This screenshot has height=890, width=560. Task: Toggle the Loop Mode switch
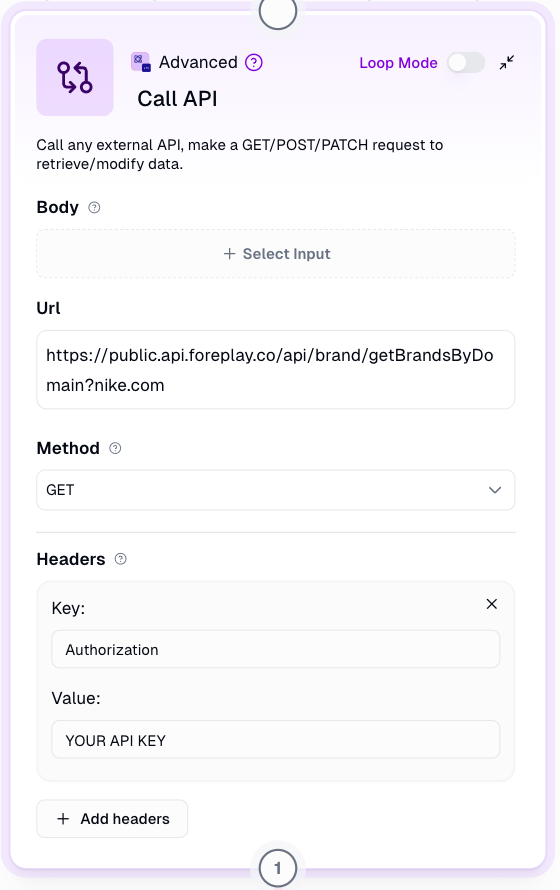click(x=466, y=62)
